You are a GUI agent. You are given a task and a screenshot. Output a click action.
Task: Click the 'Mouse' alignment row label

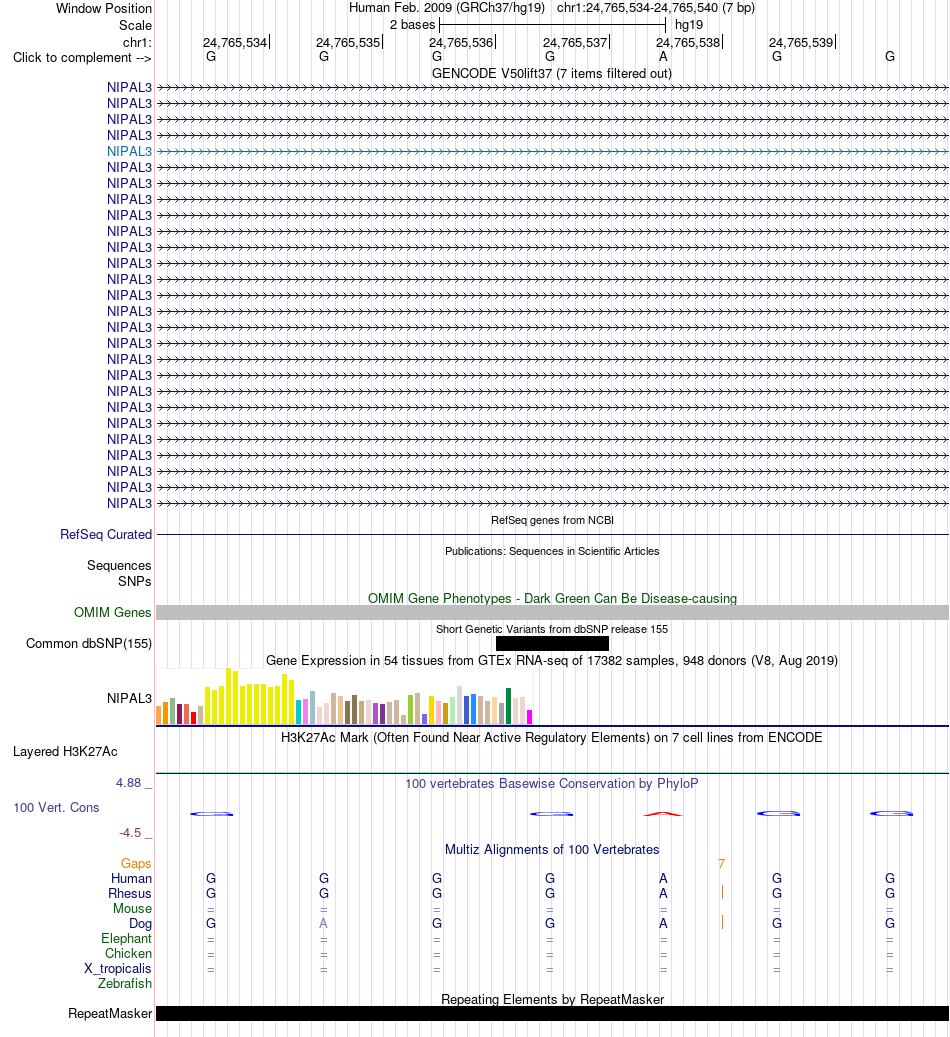tap(132, 909)
